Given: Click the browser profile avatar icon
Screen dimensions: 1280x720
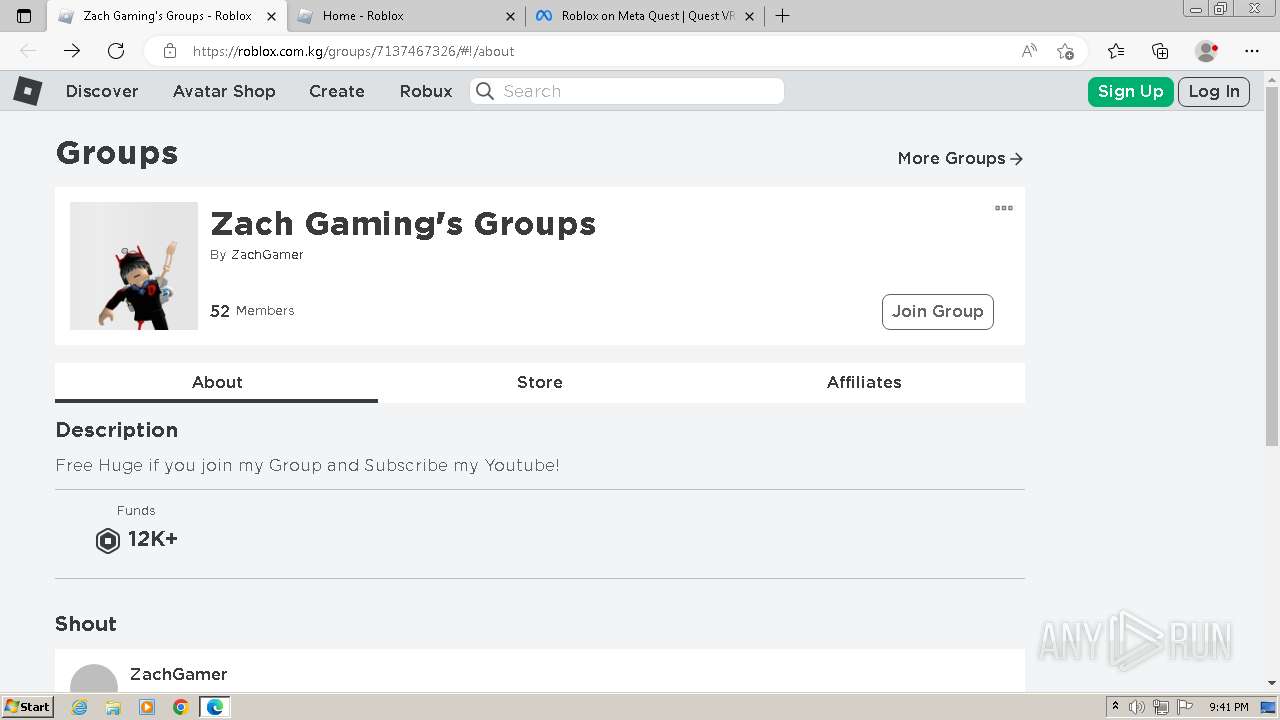Looking at the screenshot, I should (1207, 51).
